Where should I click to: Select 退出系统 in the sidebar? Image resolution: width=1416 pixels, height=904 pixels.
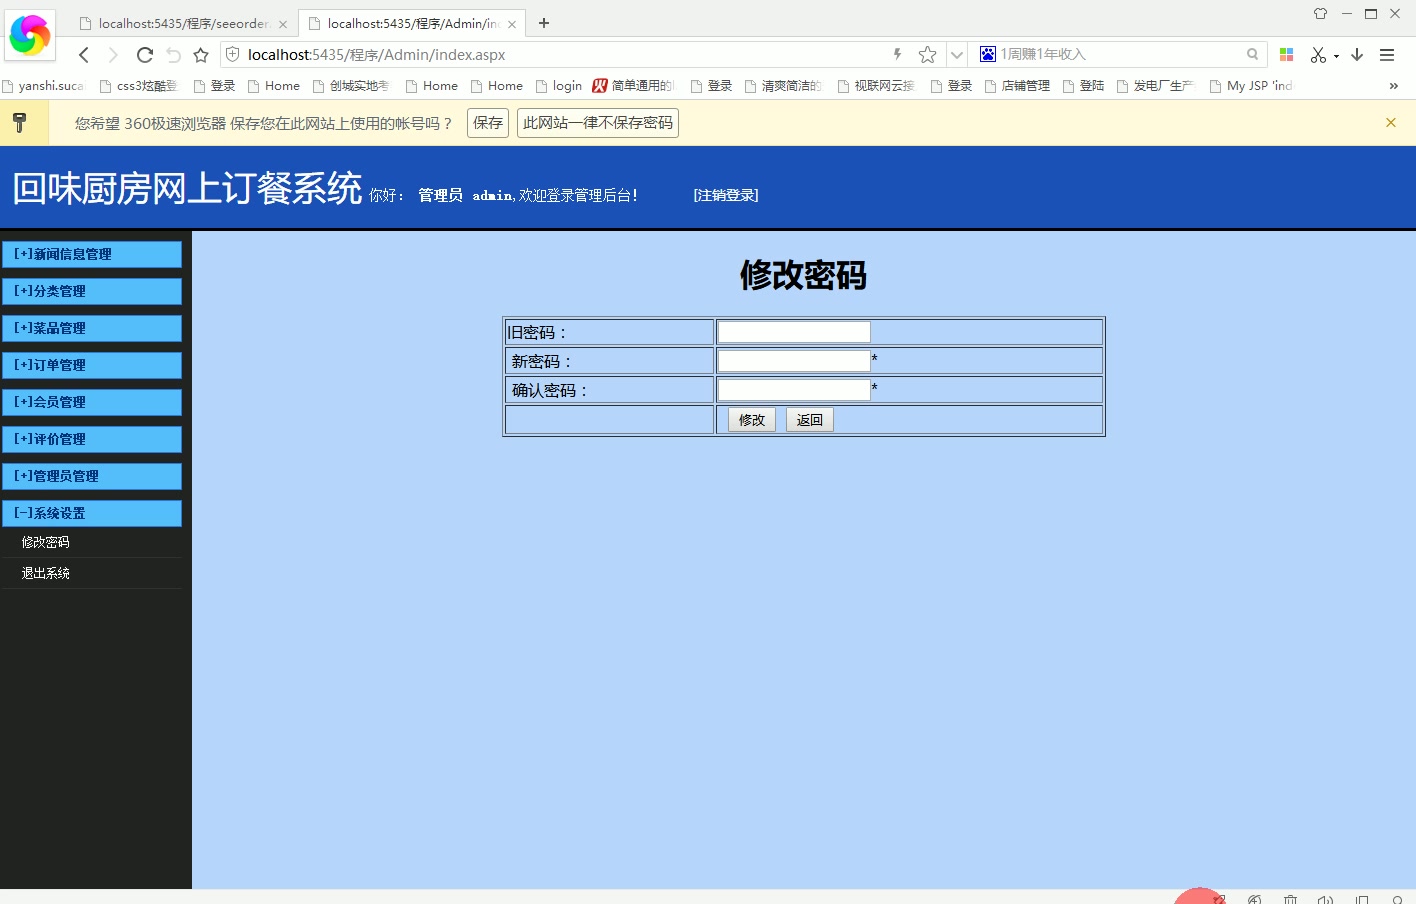[x=46, y=573]
